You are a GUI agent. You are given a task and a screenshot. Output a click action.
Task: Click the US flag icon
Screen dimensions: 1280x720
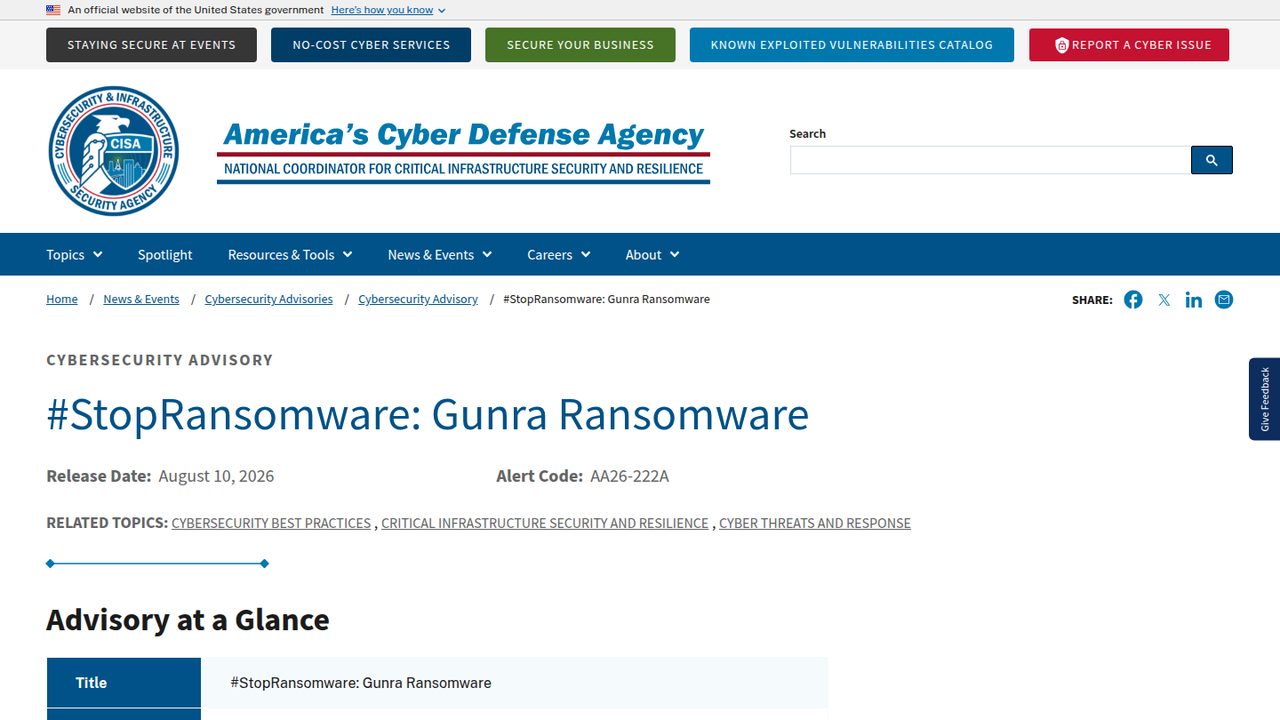tap(53, 10)
